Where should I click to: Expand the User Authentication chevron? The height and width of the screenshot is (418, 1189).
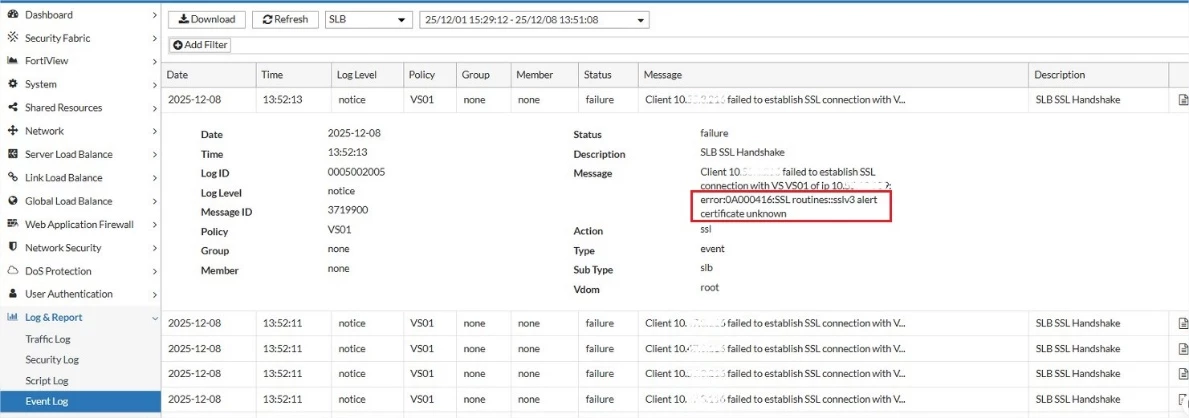point(154,294)
